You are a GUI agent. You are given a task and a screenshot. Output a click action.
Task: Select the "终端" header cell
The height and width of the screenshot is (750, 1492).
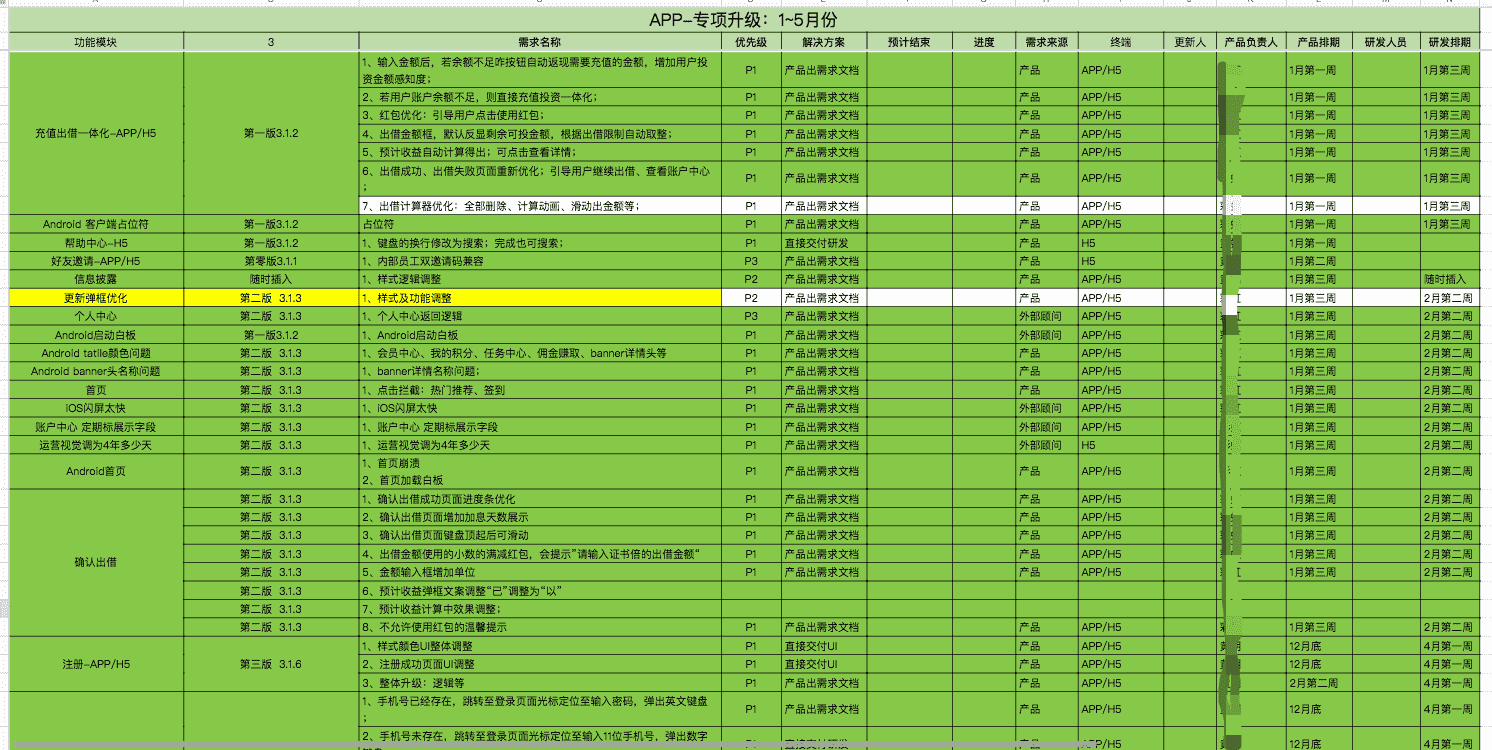1121,42
